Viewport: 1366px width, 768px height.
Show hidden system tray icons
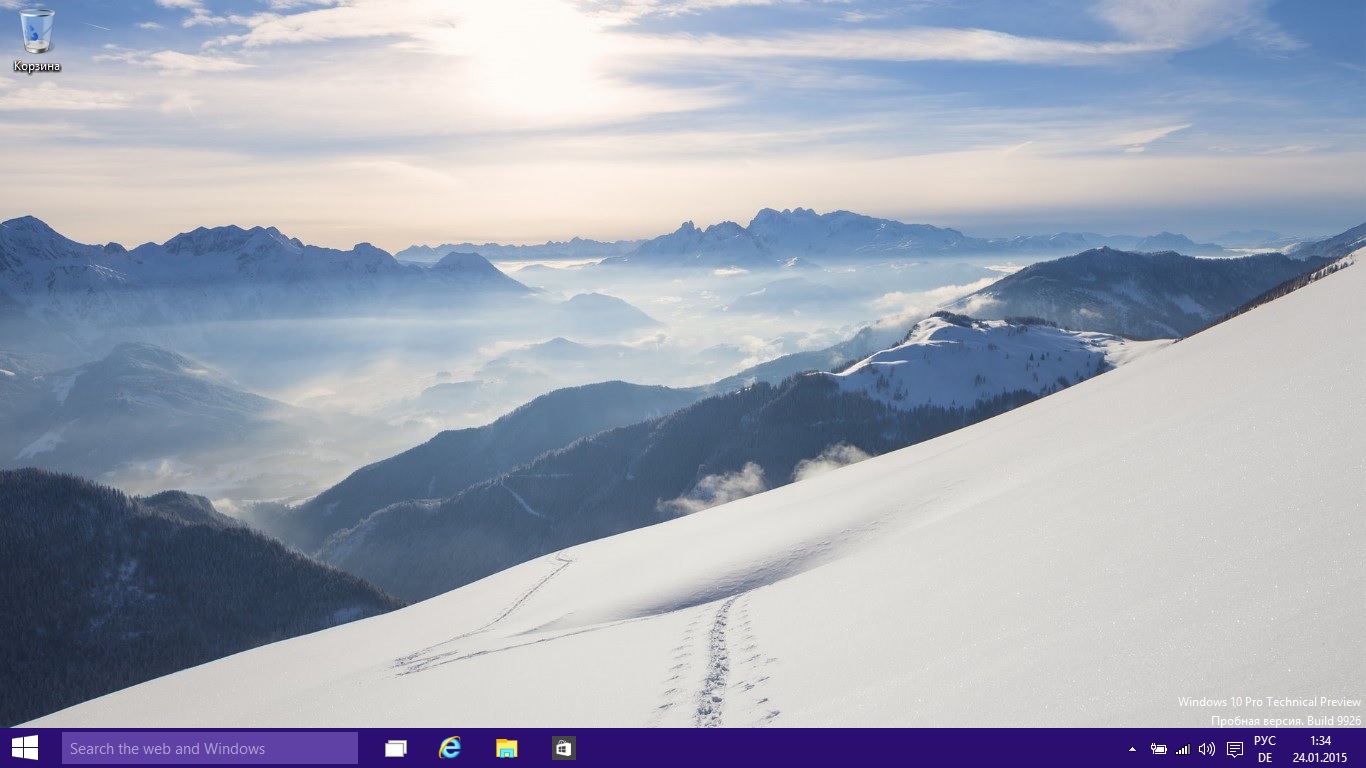coord(1132,749)
